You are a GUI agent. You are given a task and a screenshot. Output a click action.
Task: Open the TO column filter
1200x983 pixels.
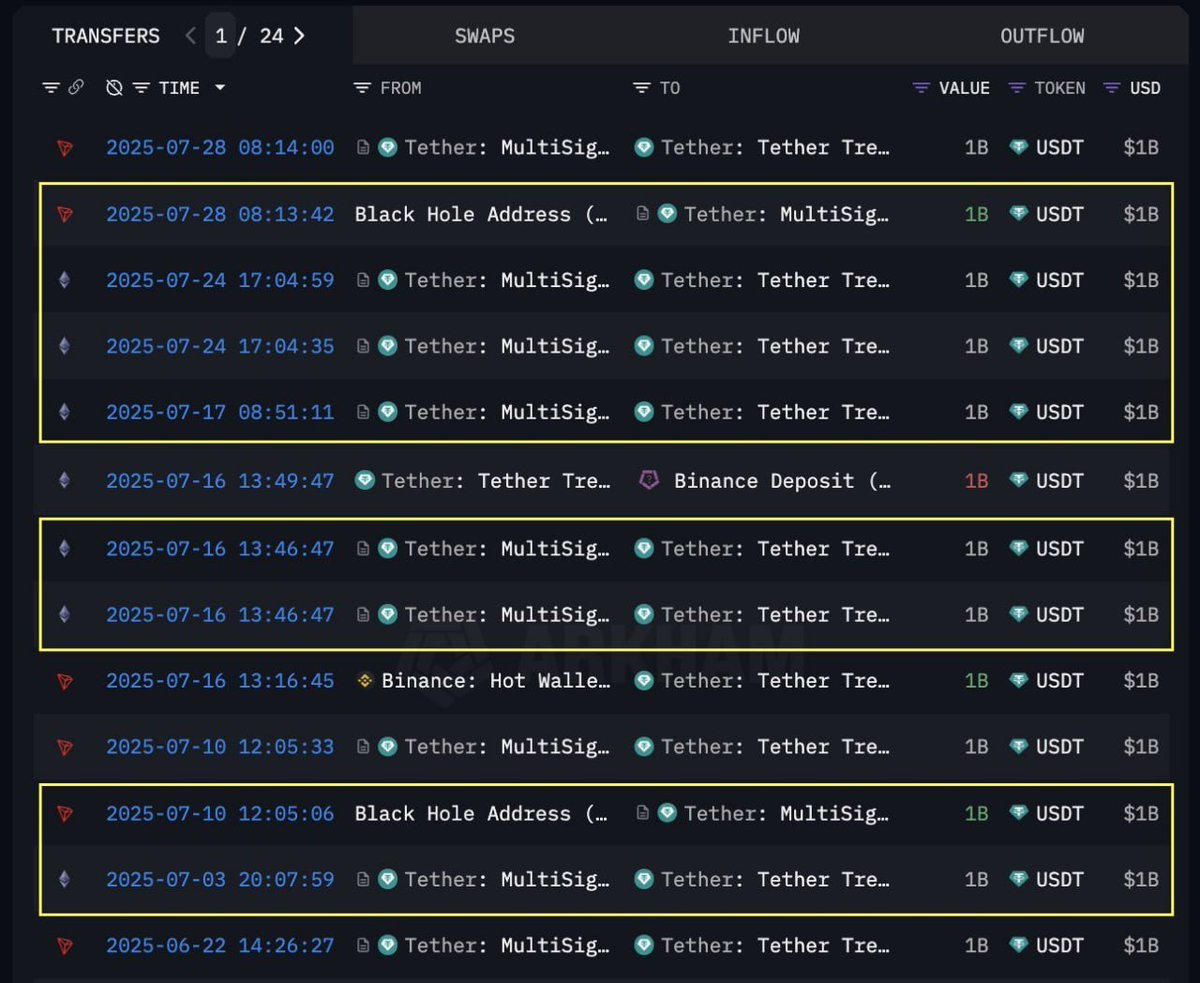point(642,88)
